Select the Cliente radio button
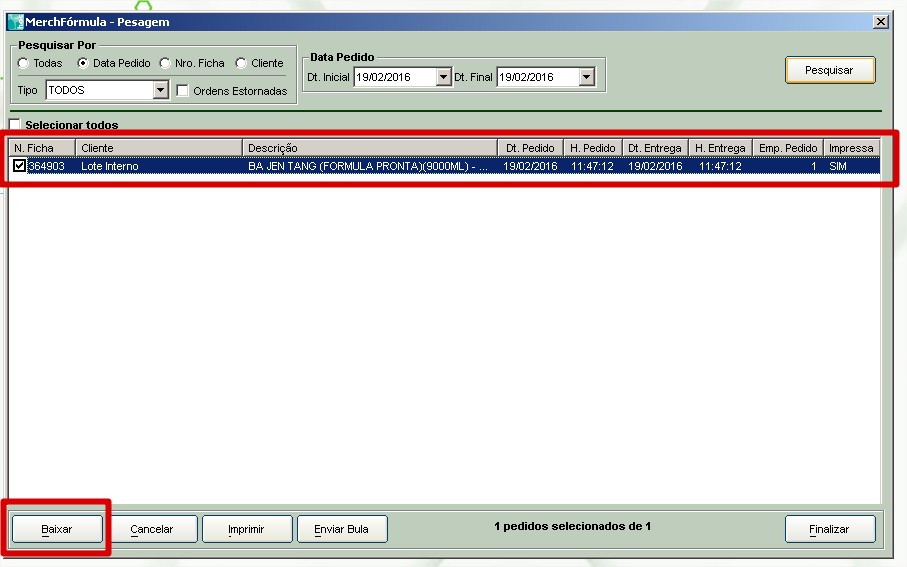Image resolution: width=907 pixels, height=567 pixels. click(x=241, y=63)
